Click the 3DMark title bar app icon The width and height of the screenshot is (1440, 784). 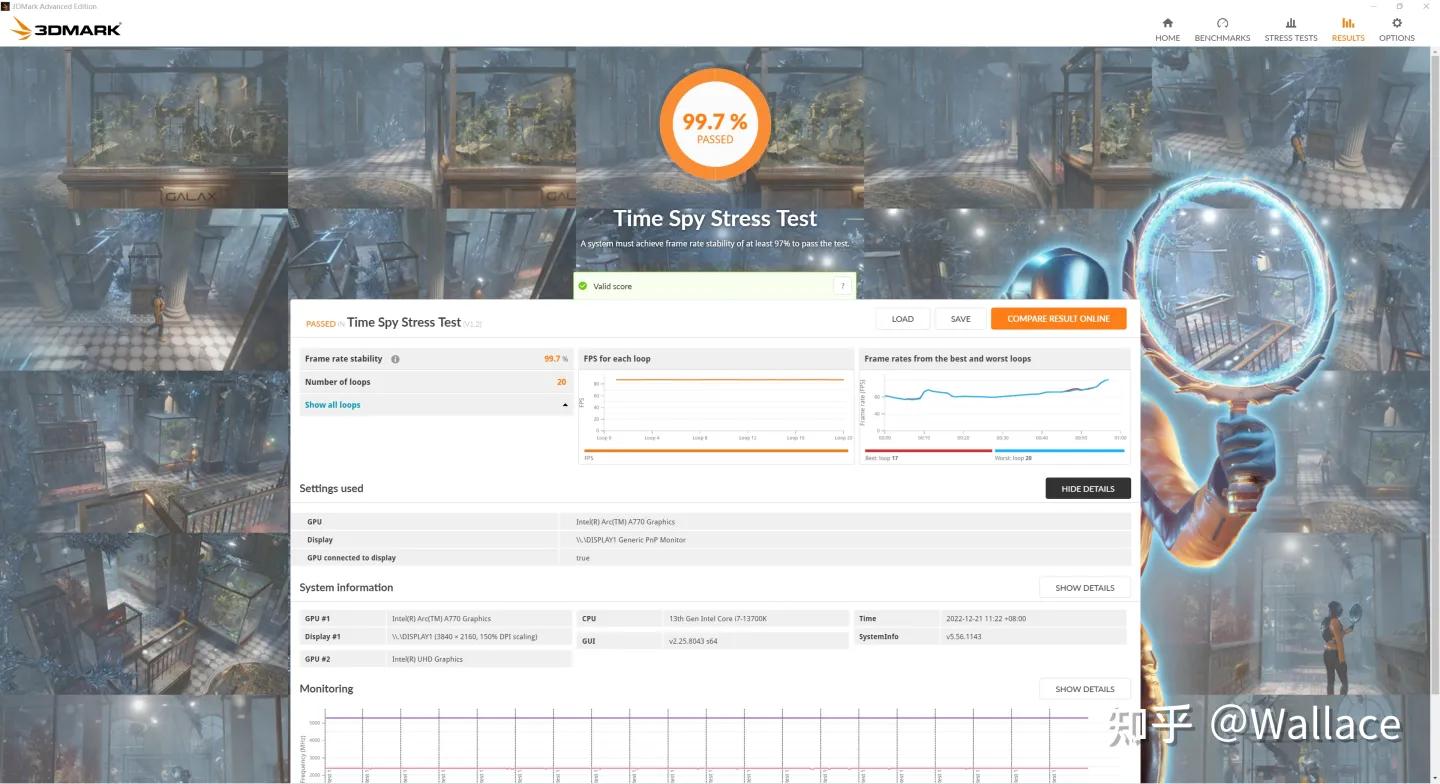[6, 6]
